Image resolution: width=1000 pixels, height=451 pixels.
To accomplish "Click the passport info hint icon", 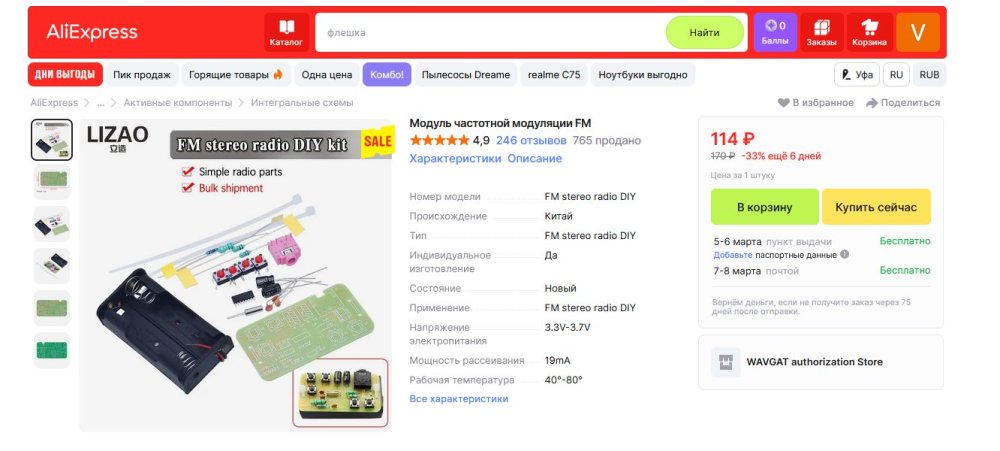I will click(x=844, y=255).
